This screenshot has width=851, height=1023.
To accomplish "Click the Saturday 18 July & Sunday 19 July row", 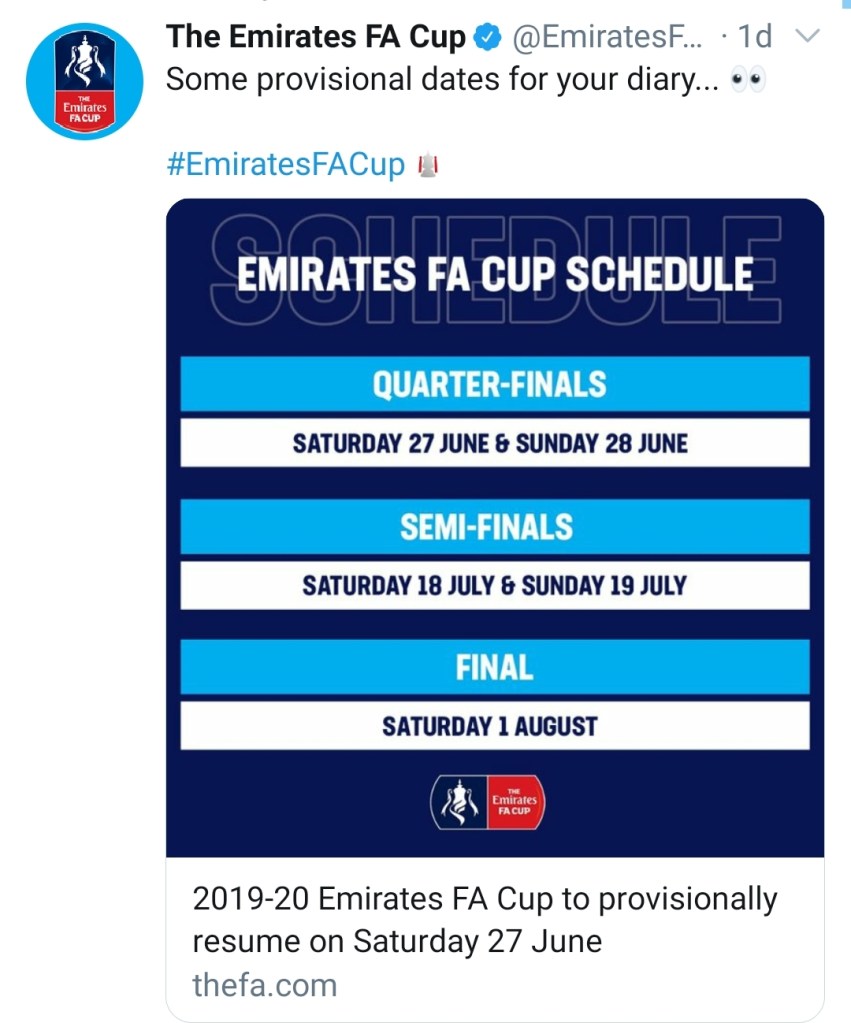I will (x=494, y=585).
